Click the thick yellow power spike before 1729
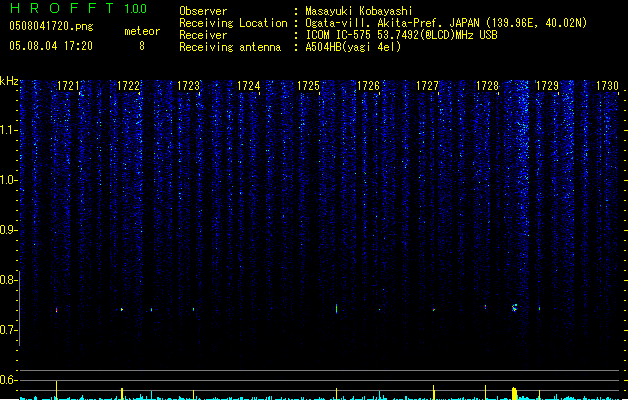This screenshot has width=629, height=400. pyautogui.click(x=514, y=393)
